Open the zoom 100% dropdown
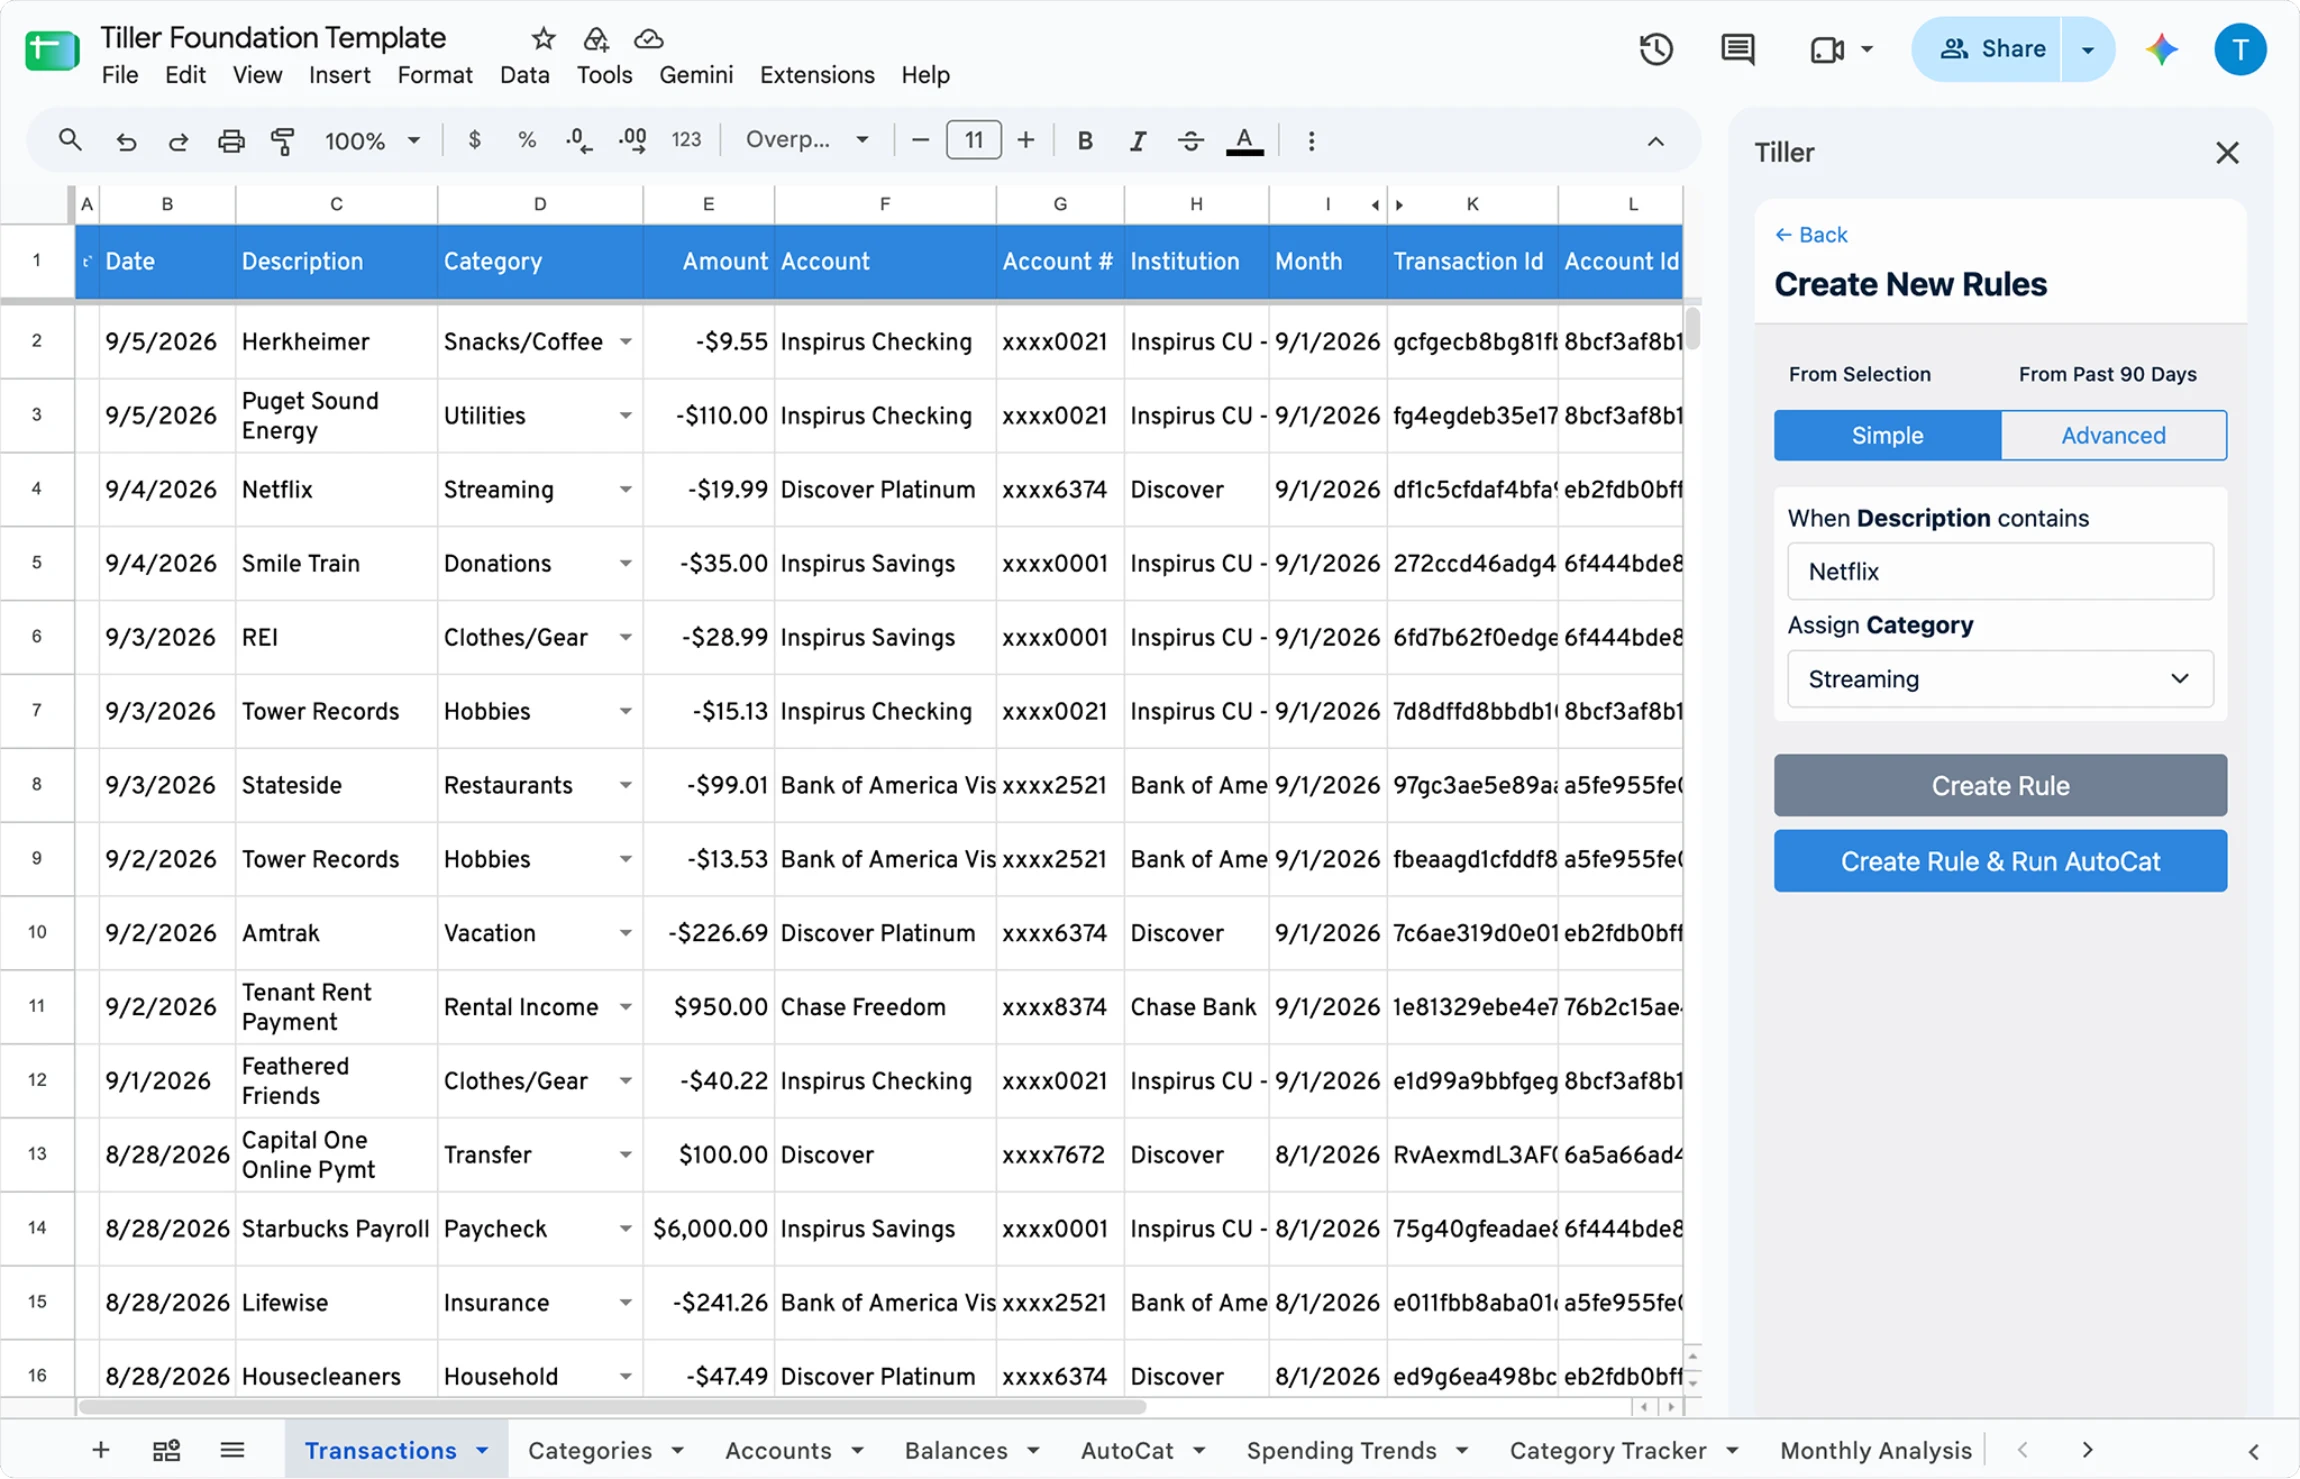2300x1479 pixels. coord(371,141)
